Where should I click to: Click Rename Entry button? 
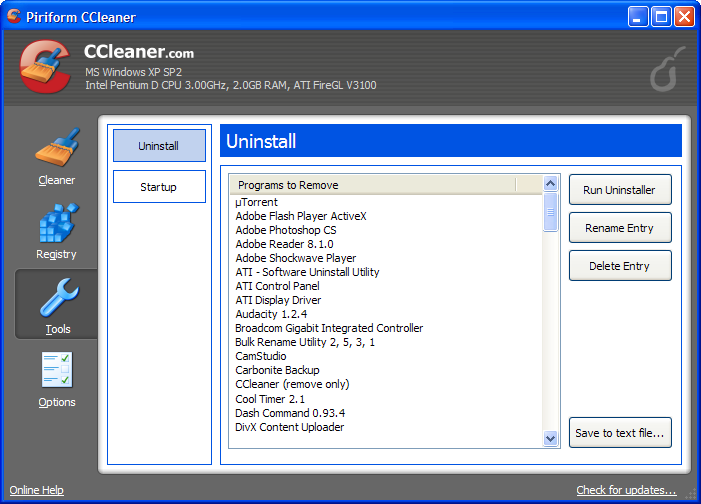click(620, 228)
